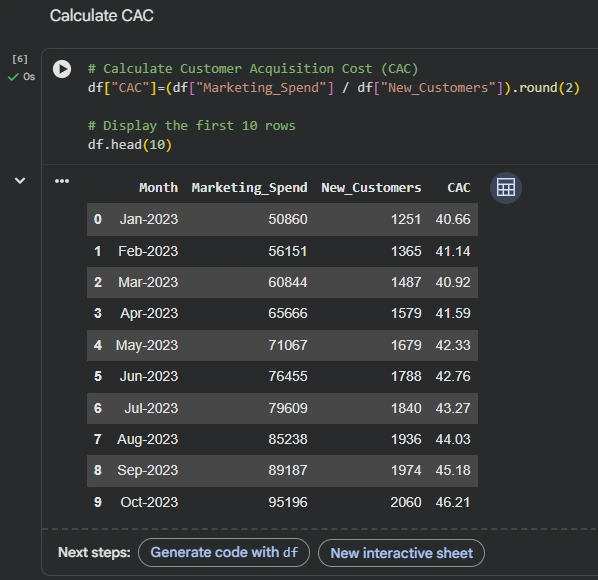Click the CAC calculation code line
The width and height of the screenshot is (598, 580).
(334, 88)
